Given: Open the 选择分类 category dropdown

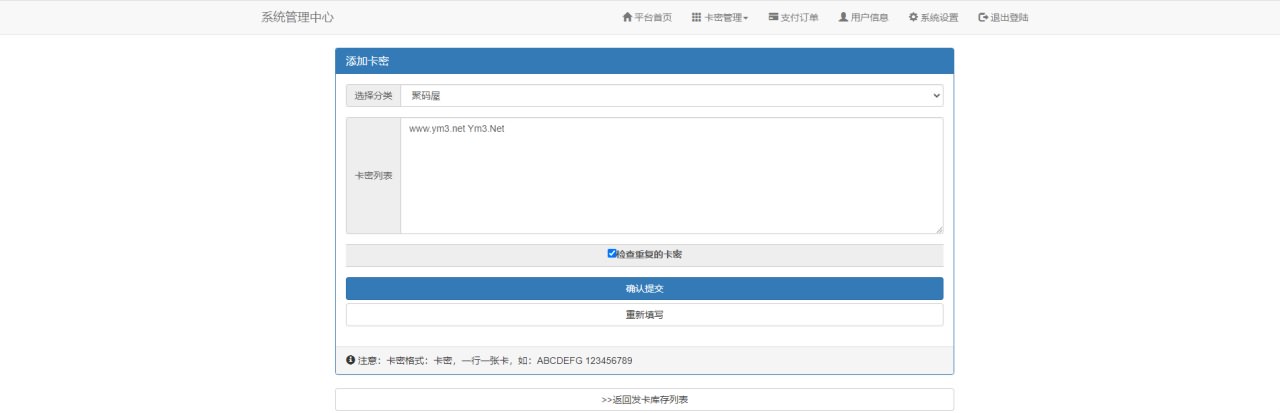Looking at the screenshot, I should pos(672,96).
